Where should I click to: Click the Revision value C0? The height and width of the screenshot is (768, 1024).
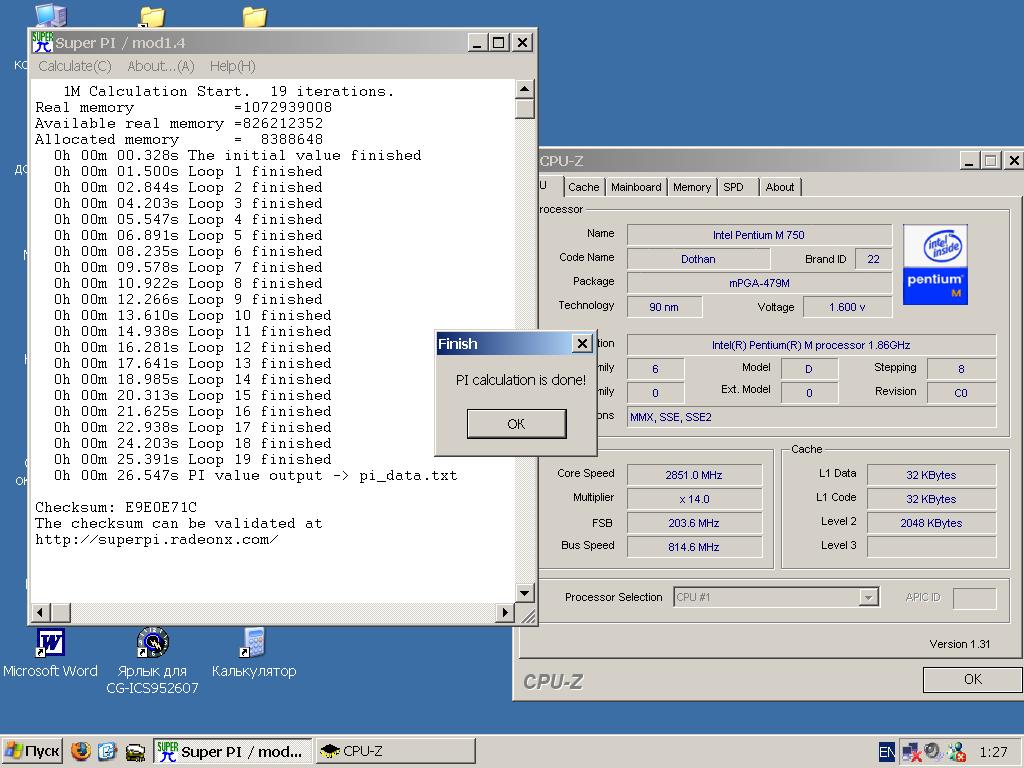[x=961, y=392]
